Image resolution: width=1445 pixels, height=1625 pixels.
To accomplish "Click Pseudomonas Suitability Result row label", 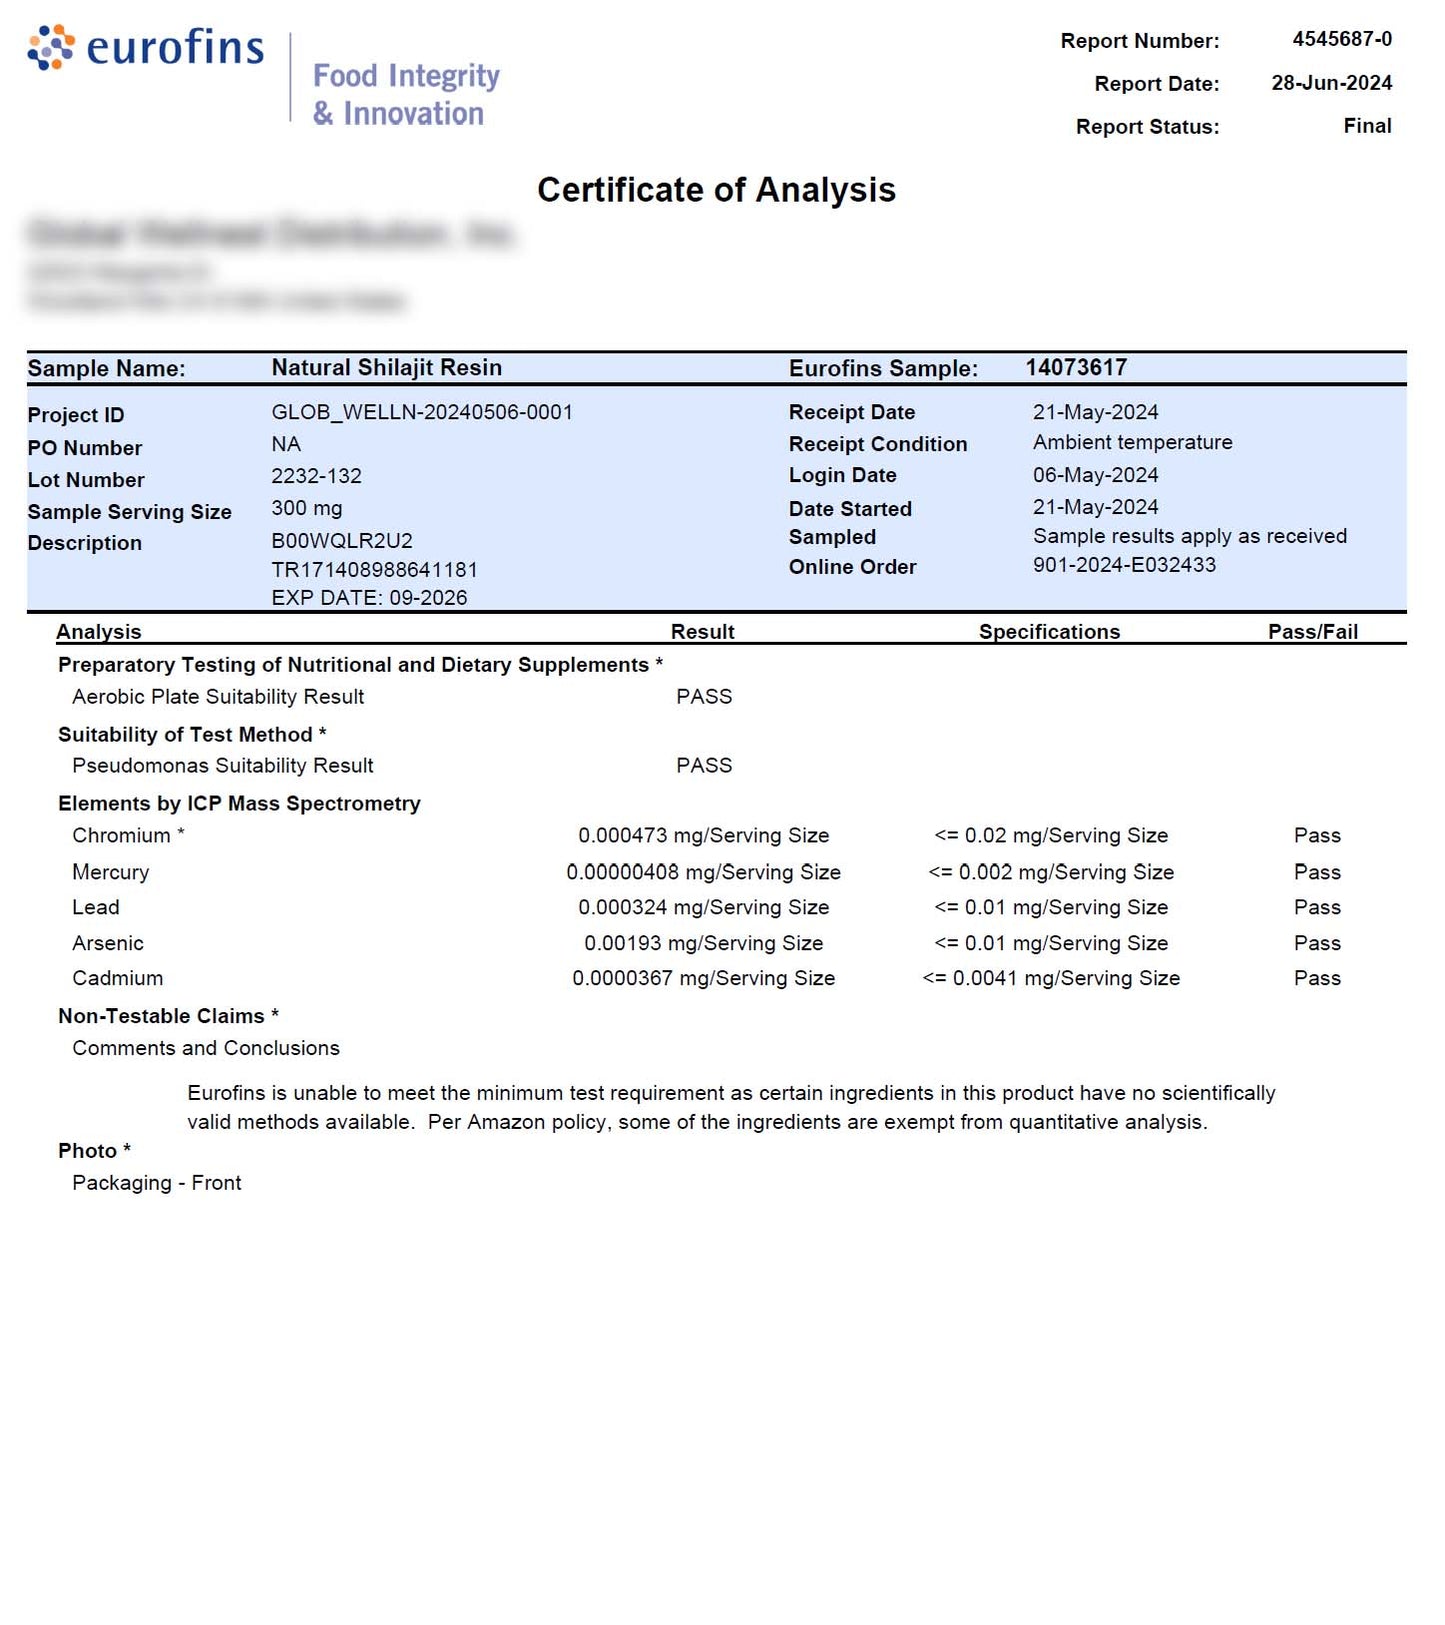I will coord(222,765).
